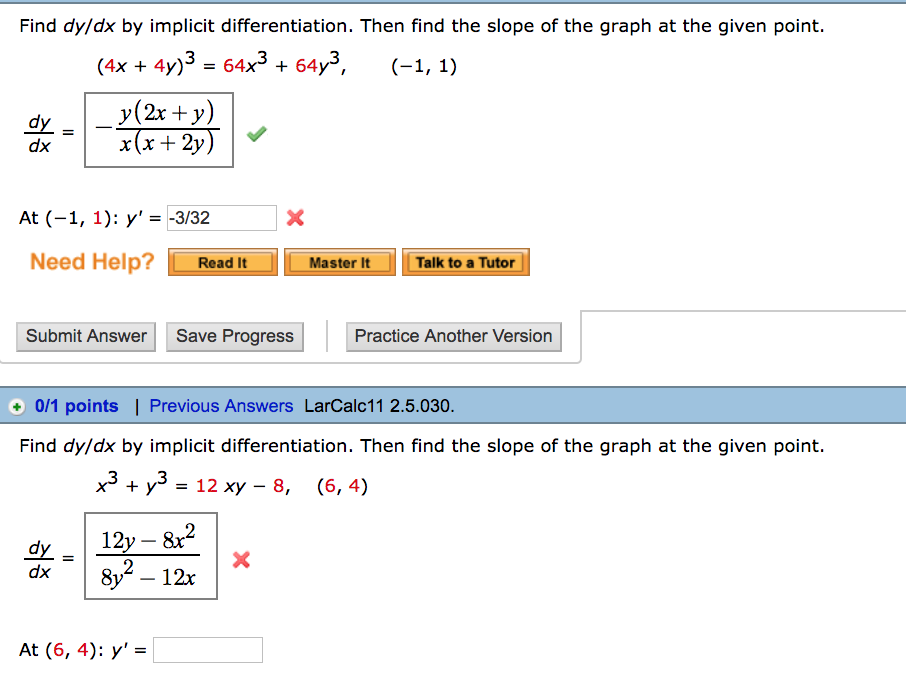
Task: Click Save Progress to store work
Action: (x=234, y=336)
